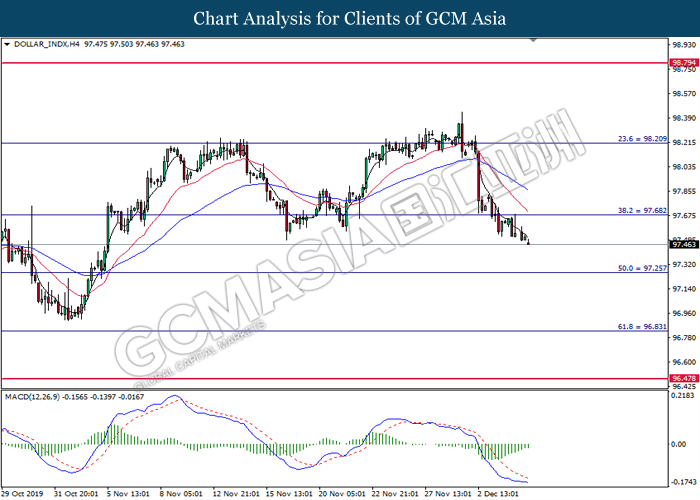Click the 22 Nov 21:01 time label
Image resolution: width=700 pixels, height=500 pixels.
(392, 492)
